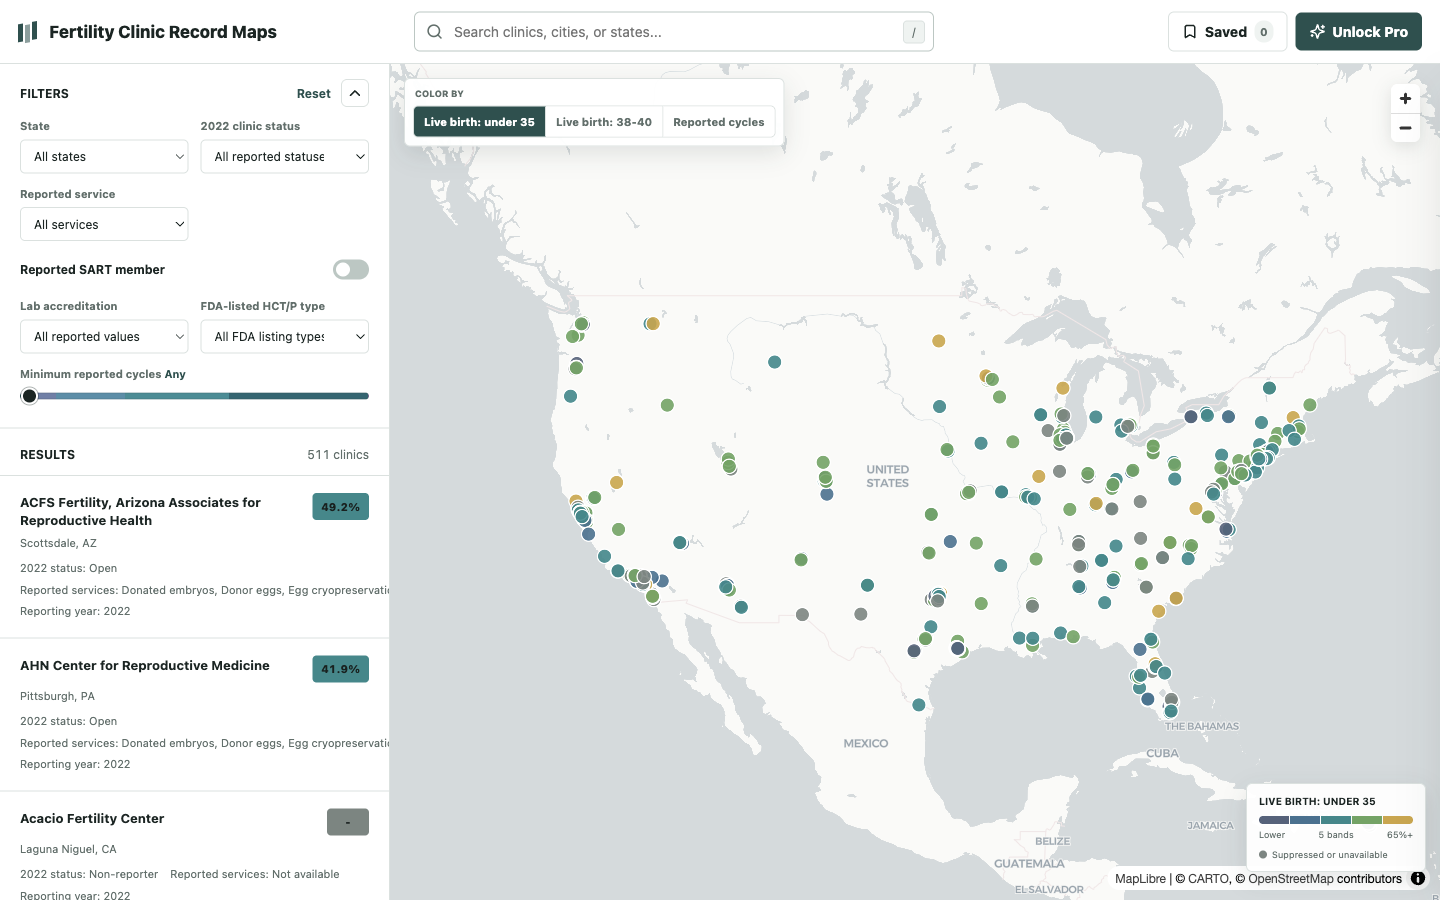Open the map attribution info icon
This screenshot has height=900, width=1440.
pyautogui.click(x=1418, y=879)
